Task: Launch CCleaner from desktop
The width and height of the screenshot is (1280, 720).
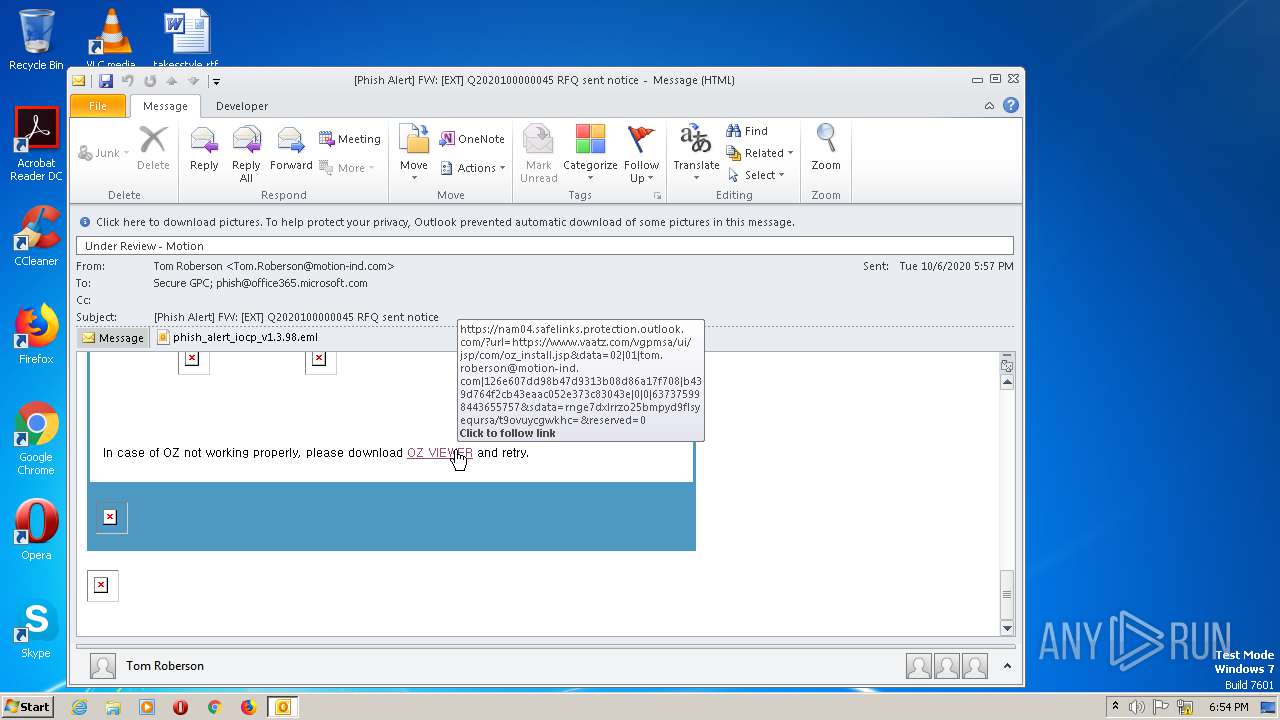Action: pos(36,236)
